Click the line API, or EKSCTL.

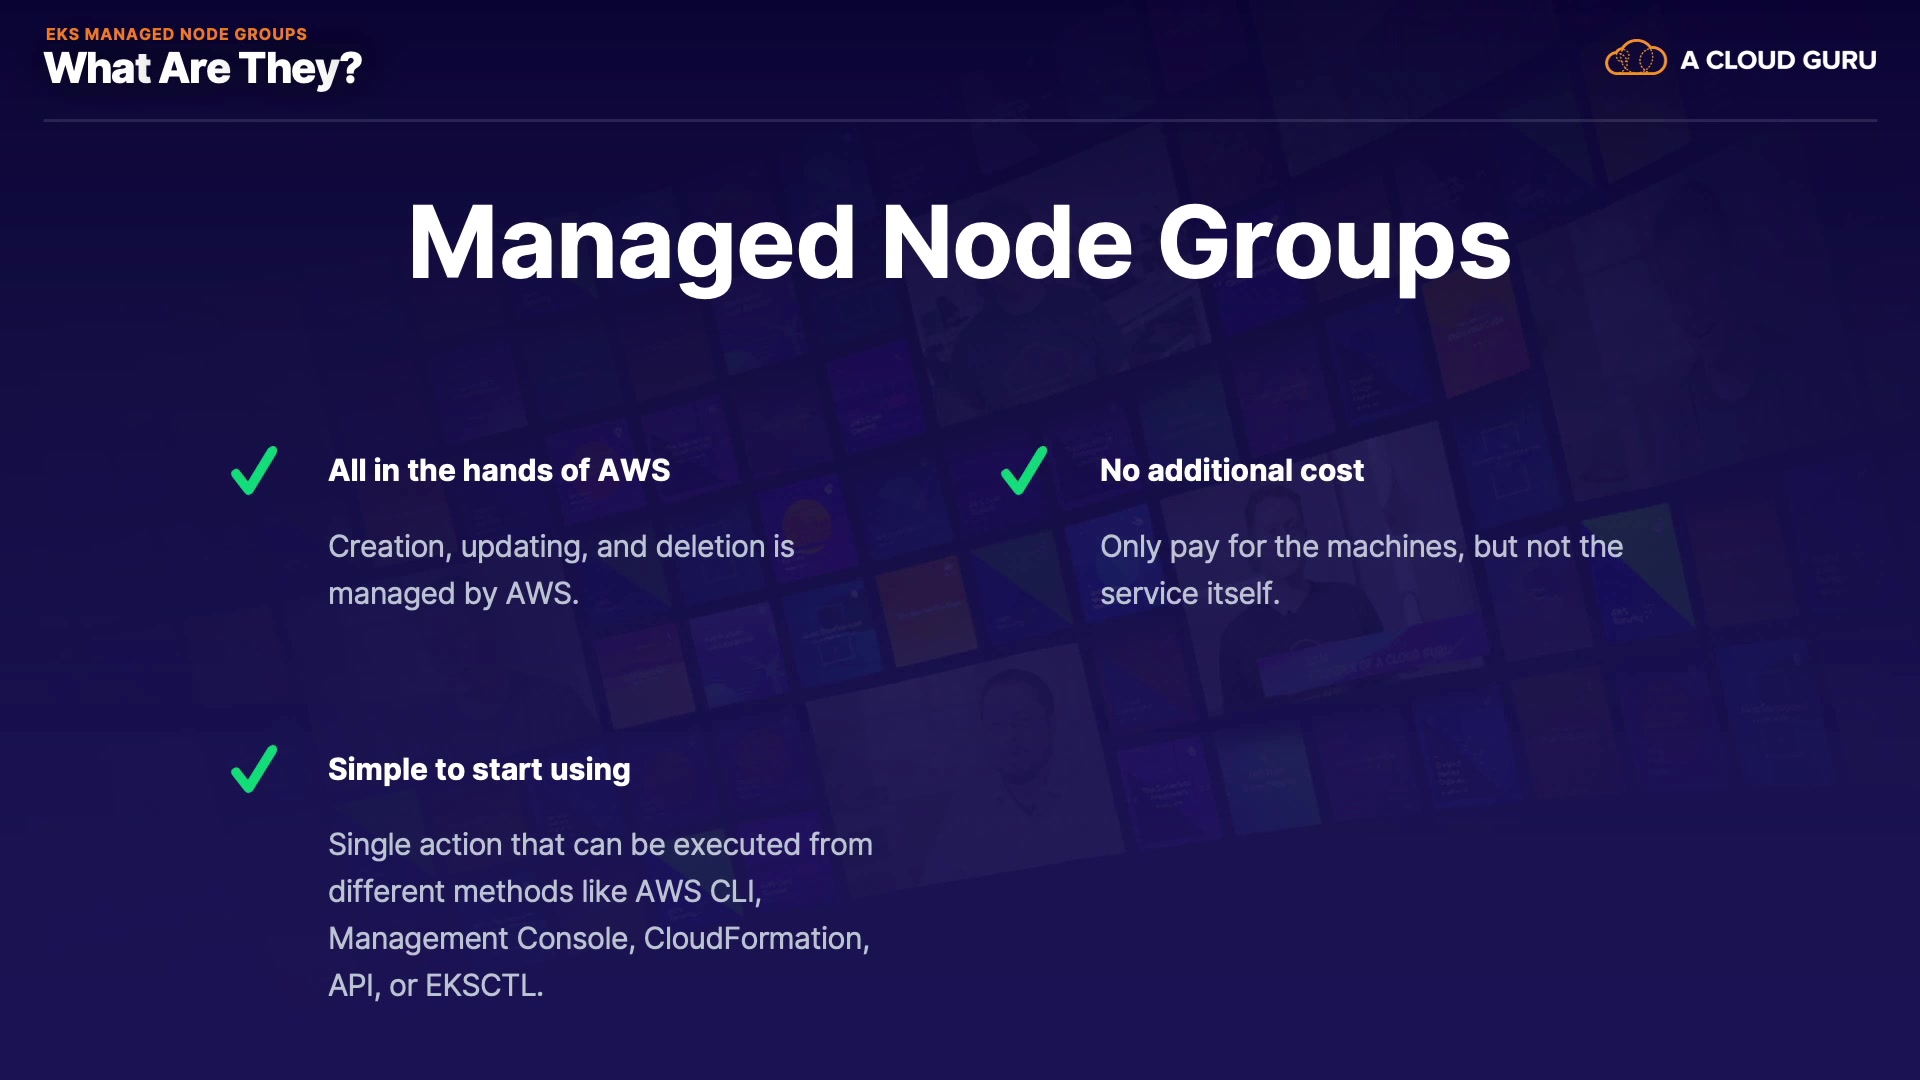click(435, 986)
